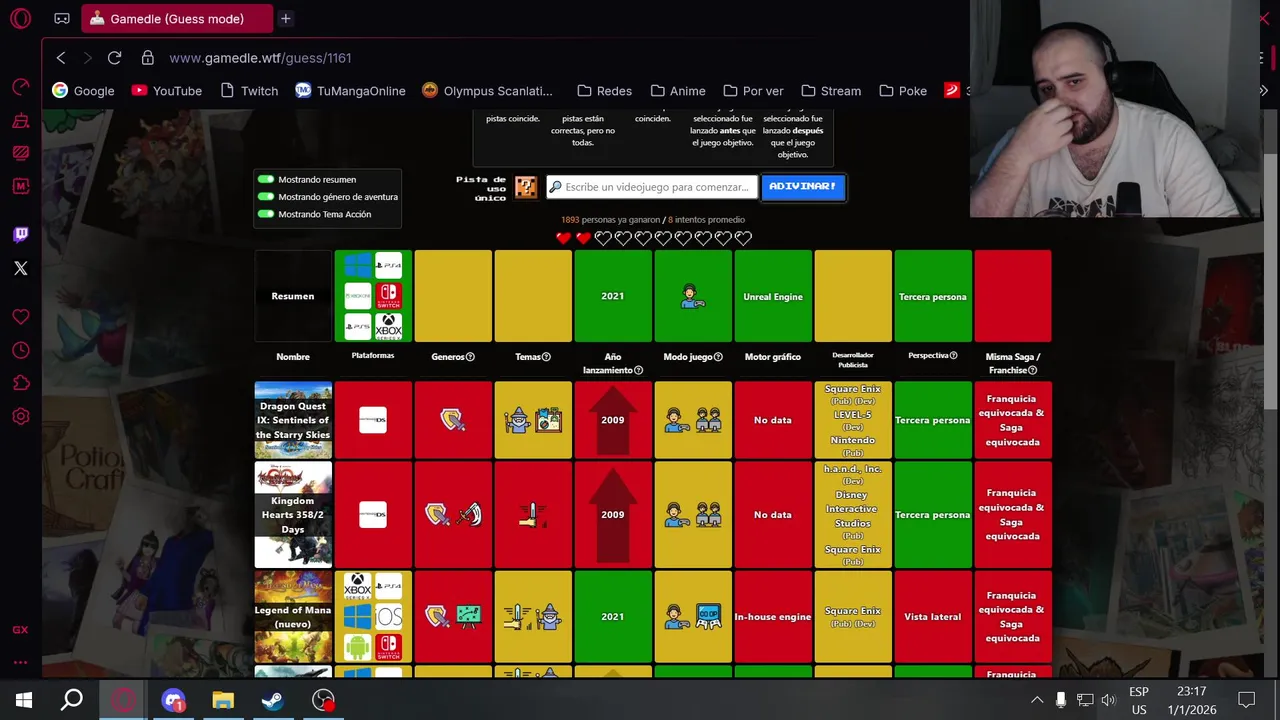Click the help icon next to Modo juego
Screen dimensions: 1280x720
(x=719, y=357)
